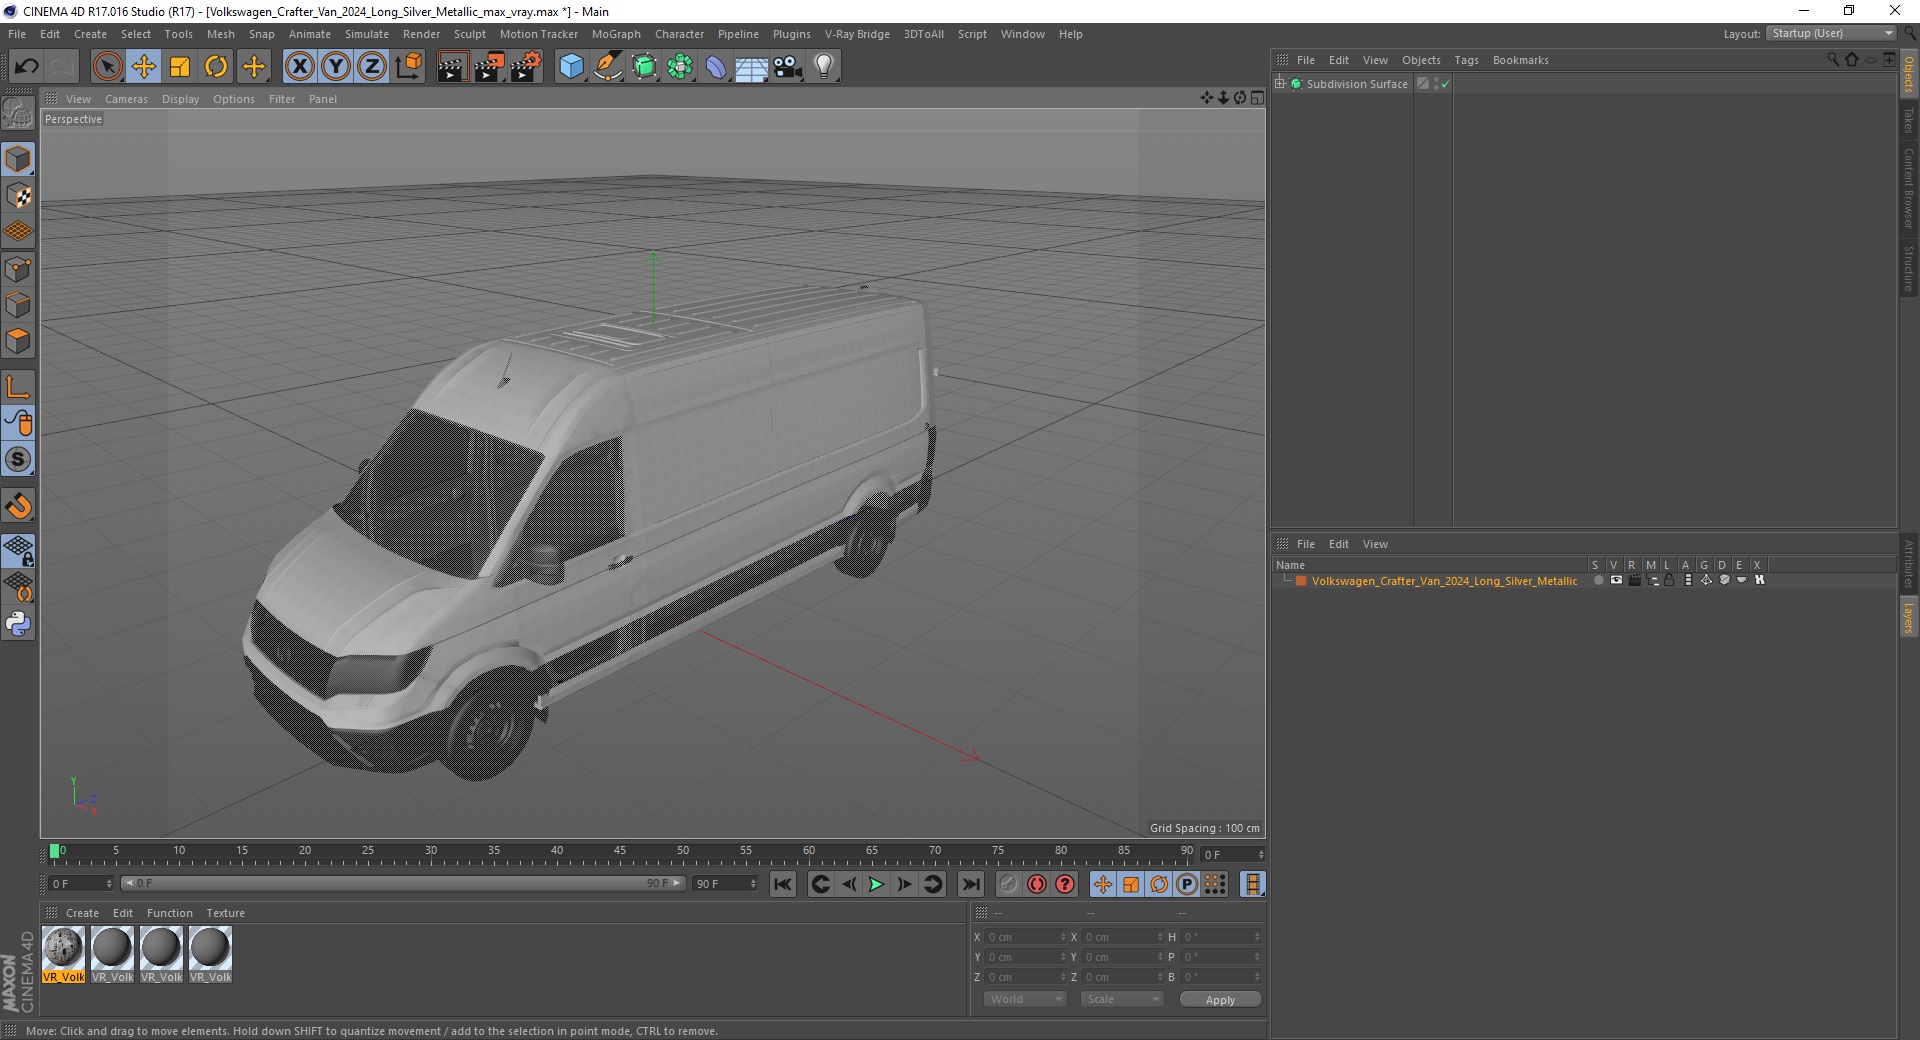Open the Attributes side tab
The image size is (1920, 1040).
tap(1908, 564)
